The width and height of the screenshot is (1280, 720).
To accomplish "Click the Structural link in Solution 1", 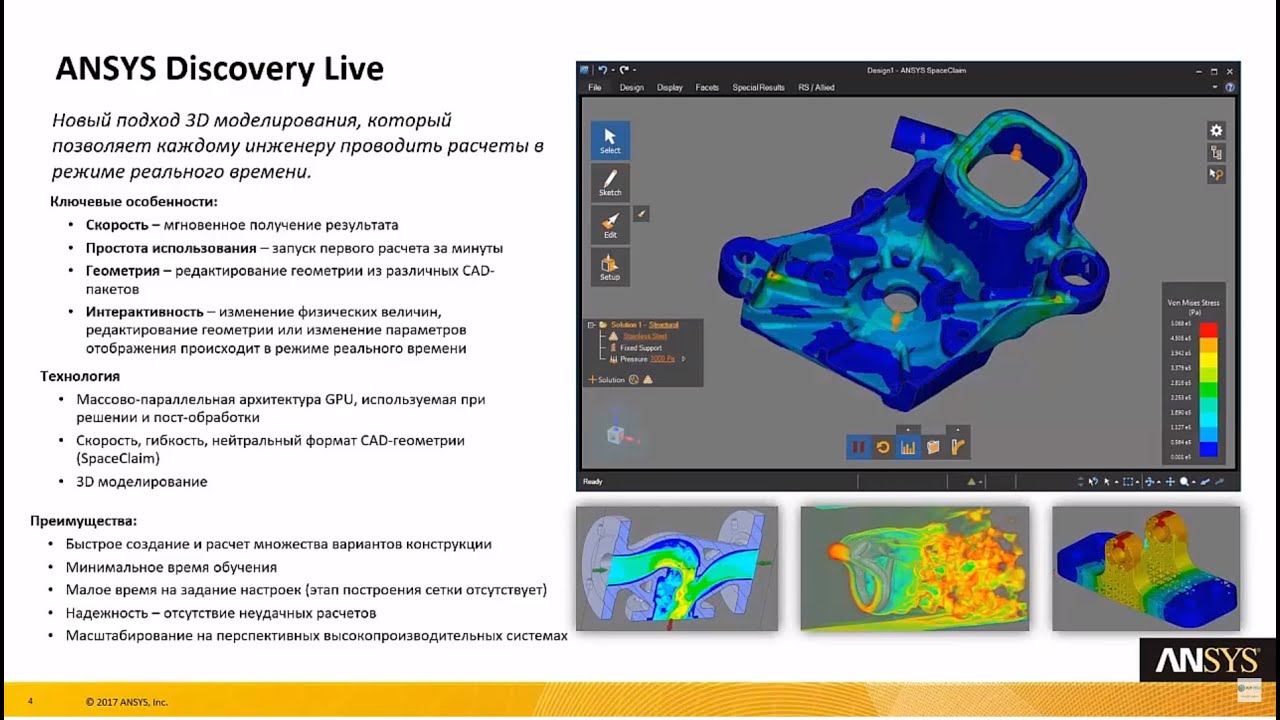I will click(x=664, y=325).
